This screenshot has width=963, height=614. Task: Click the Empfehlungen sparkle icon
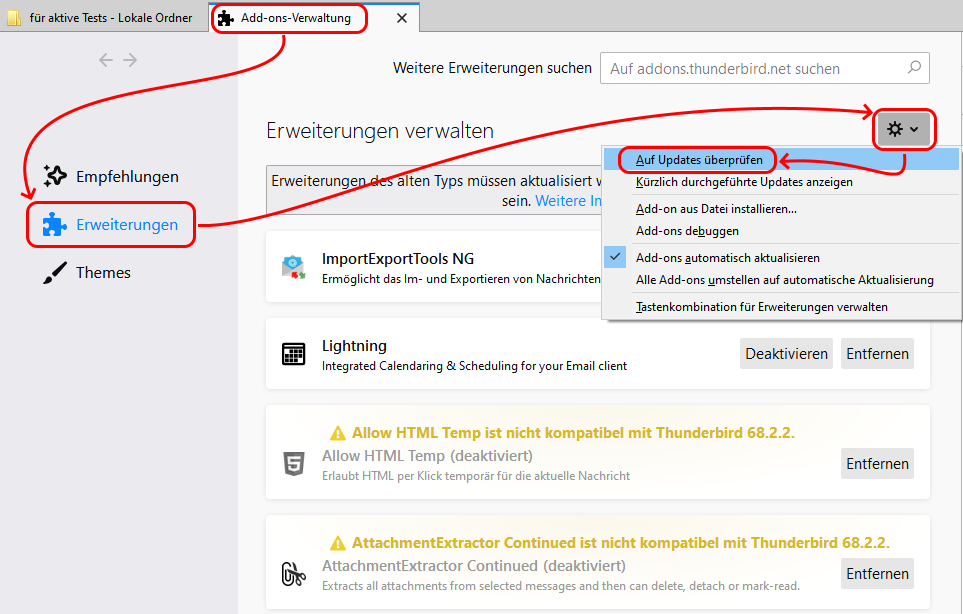[x=55, y=176]
